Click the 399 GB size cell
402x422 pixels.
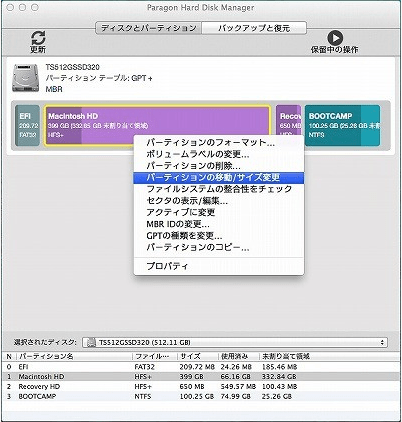(x=191, y=377)
